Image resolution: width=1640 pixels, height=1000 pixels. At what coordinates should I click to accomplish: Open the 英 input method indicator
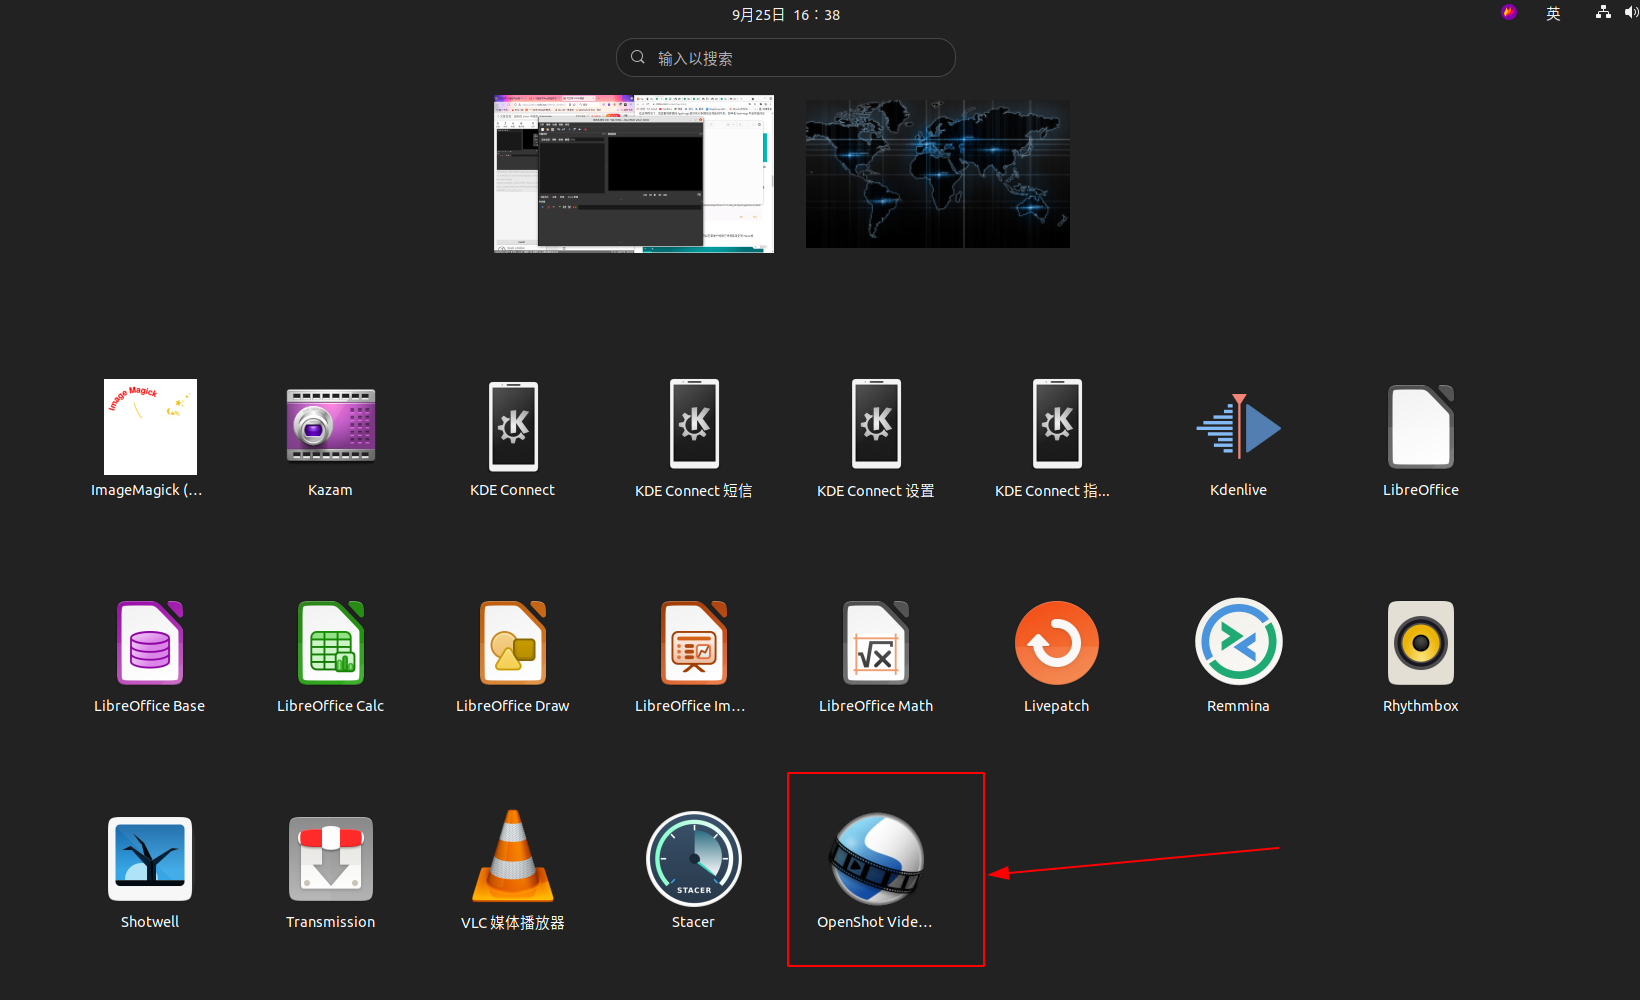click(1553, 13)
